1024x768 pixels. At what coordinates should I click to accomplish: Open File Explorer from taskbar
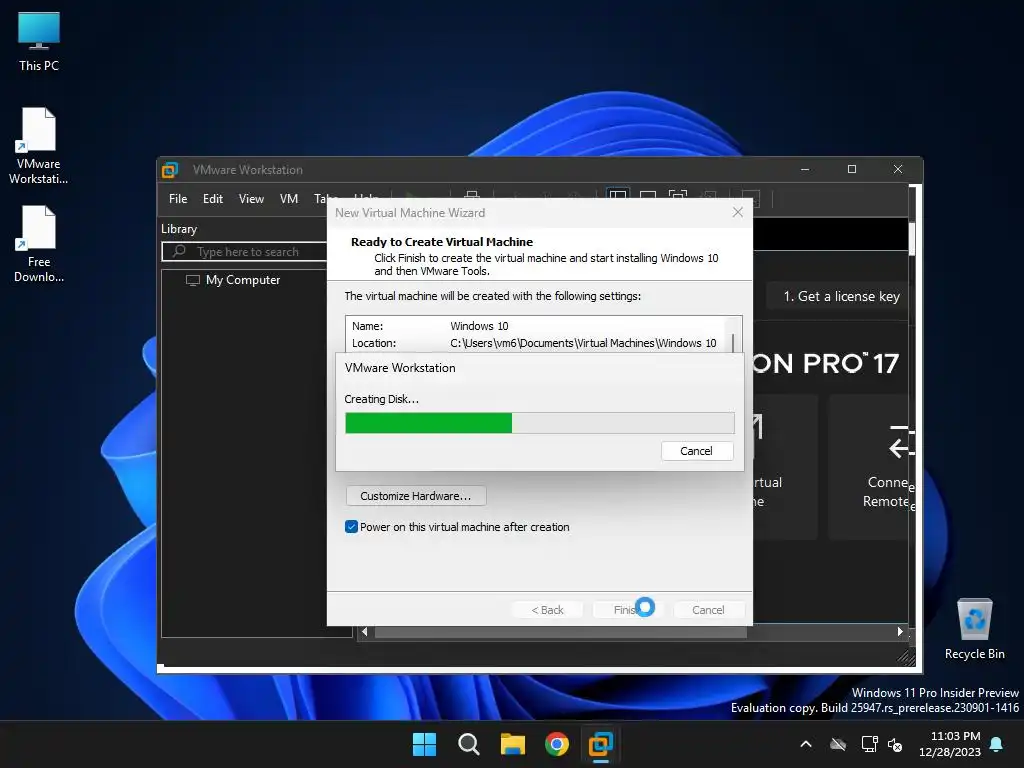513,744
